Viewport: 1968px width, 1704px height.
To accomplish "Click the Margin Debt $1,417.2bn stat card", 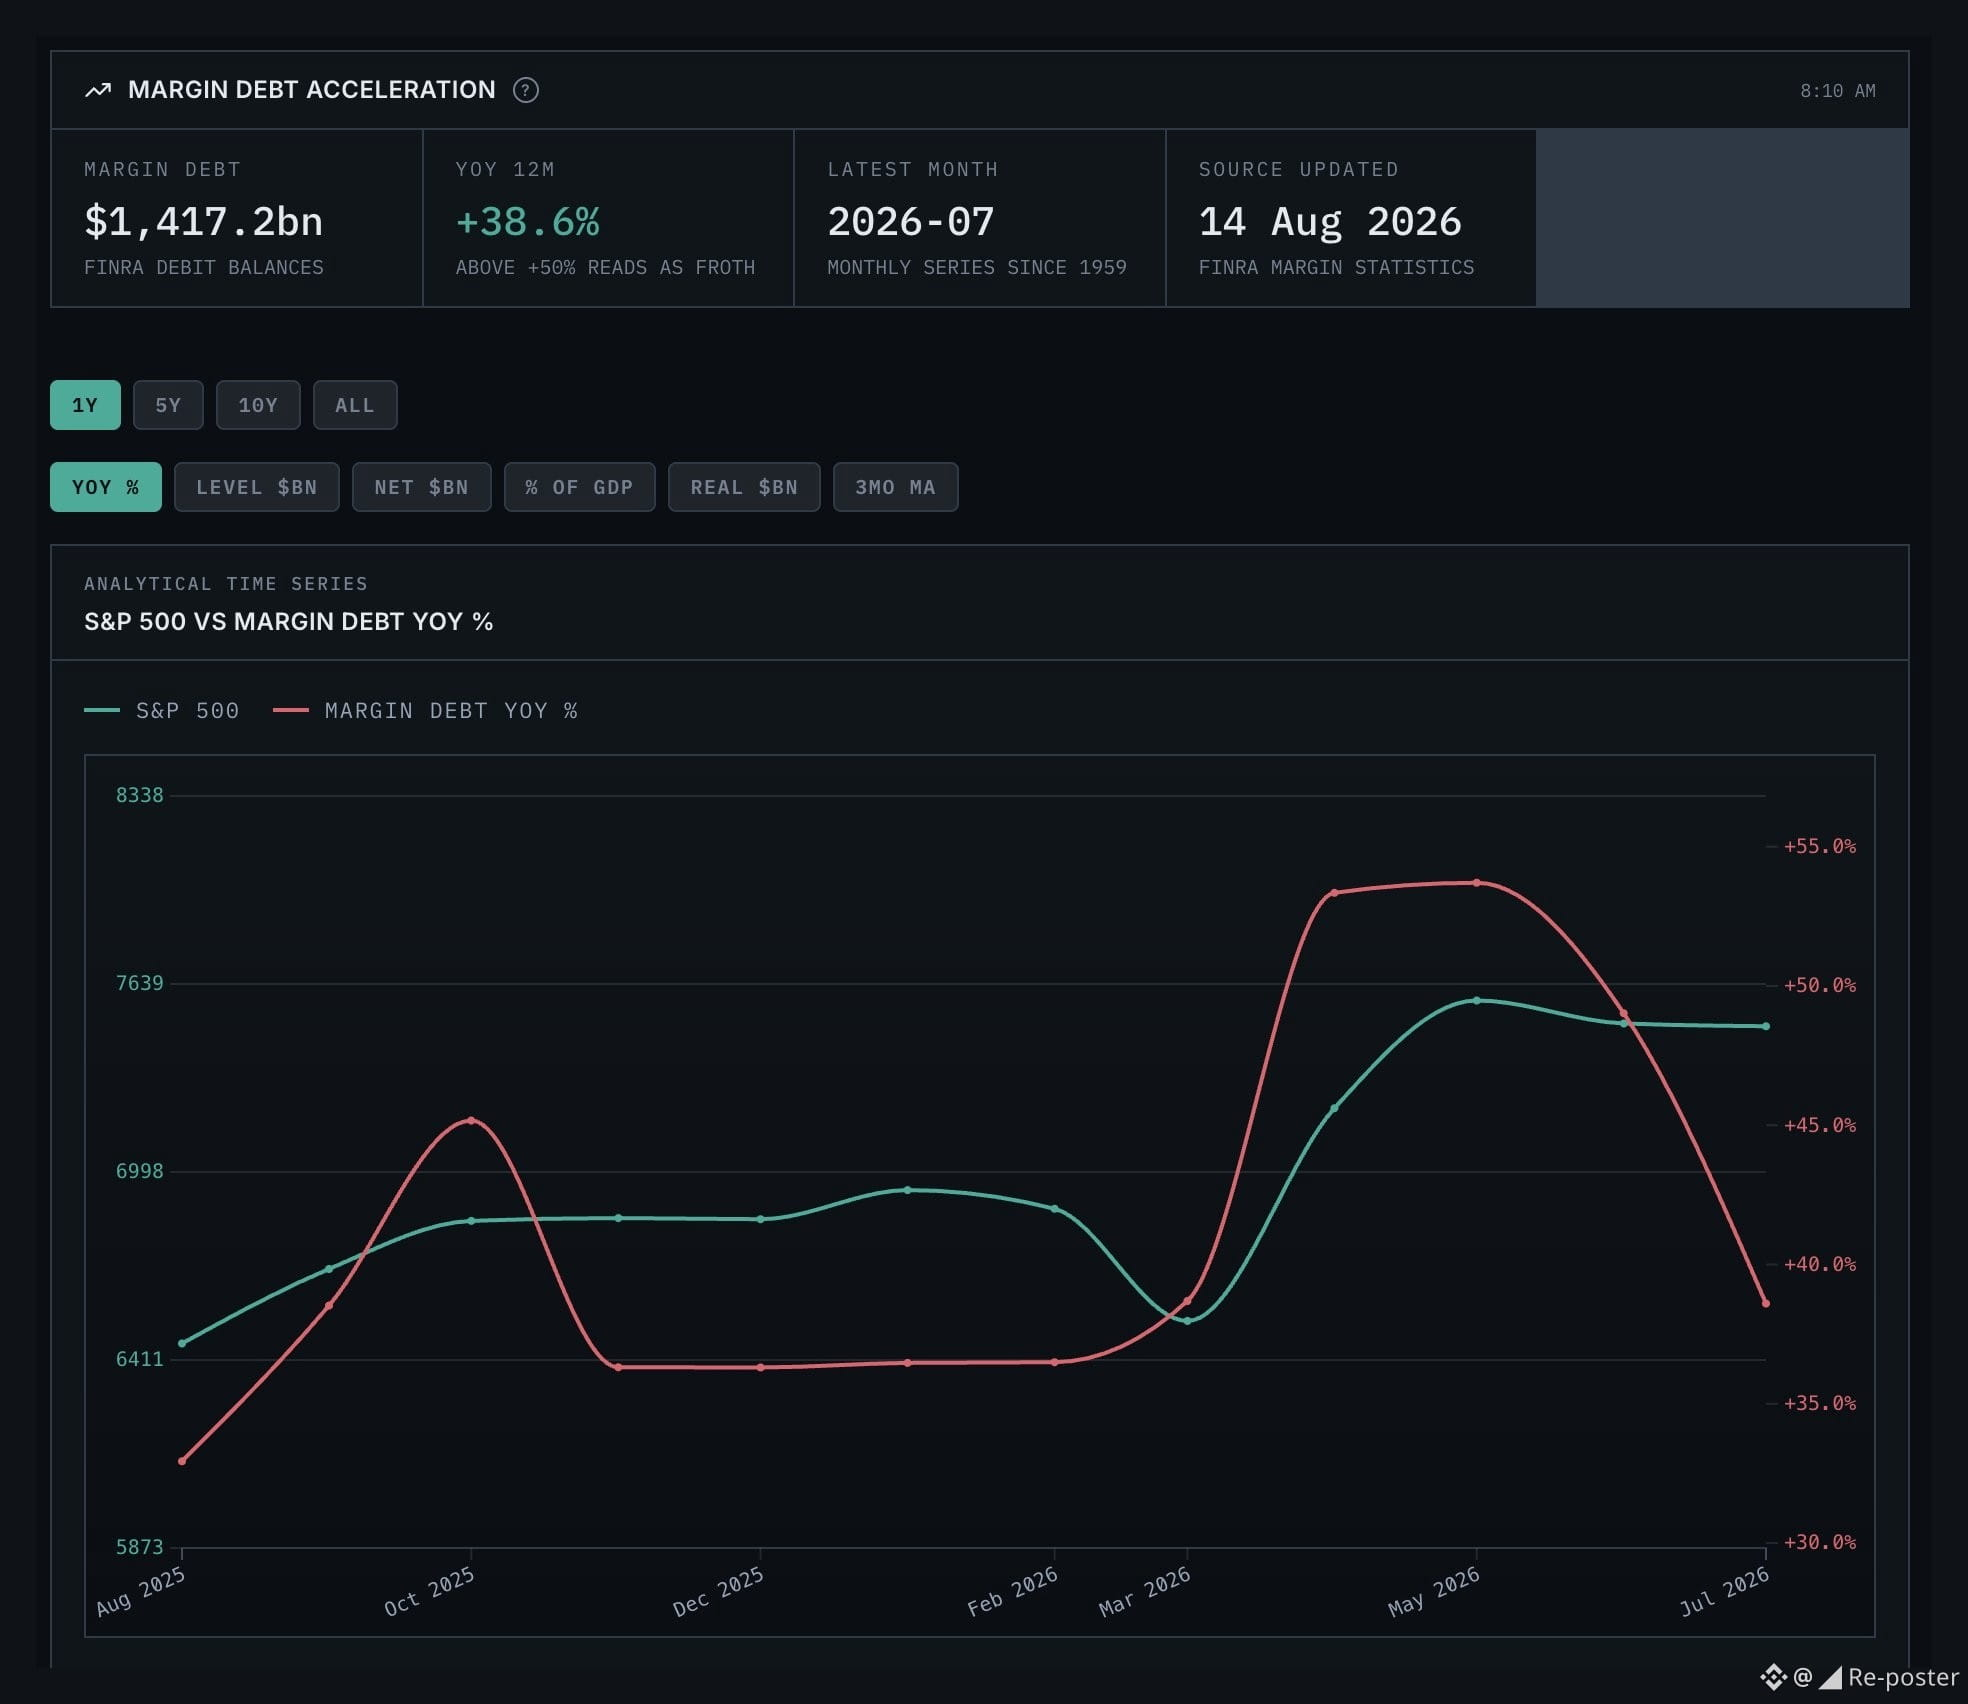I will click(237, 218).
